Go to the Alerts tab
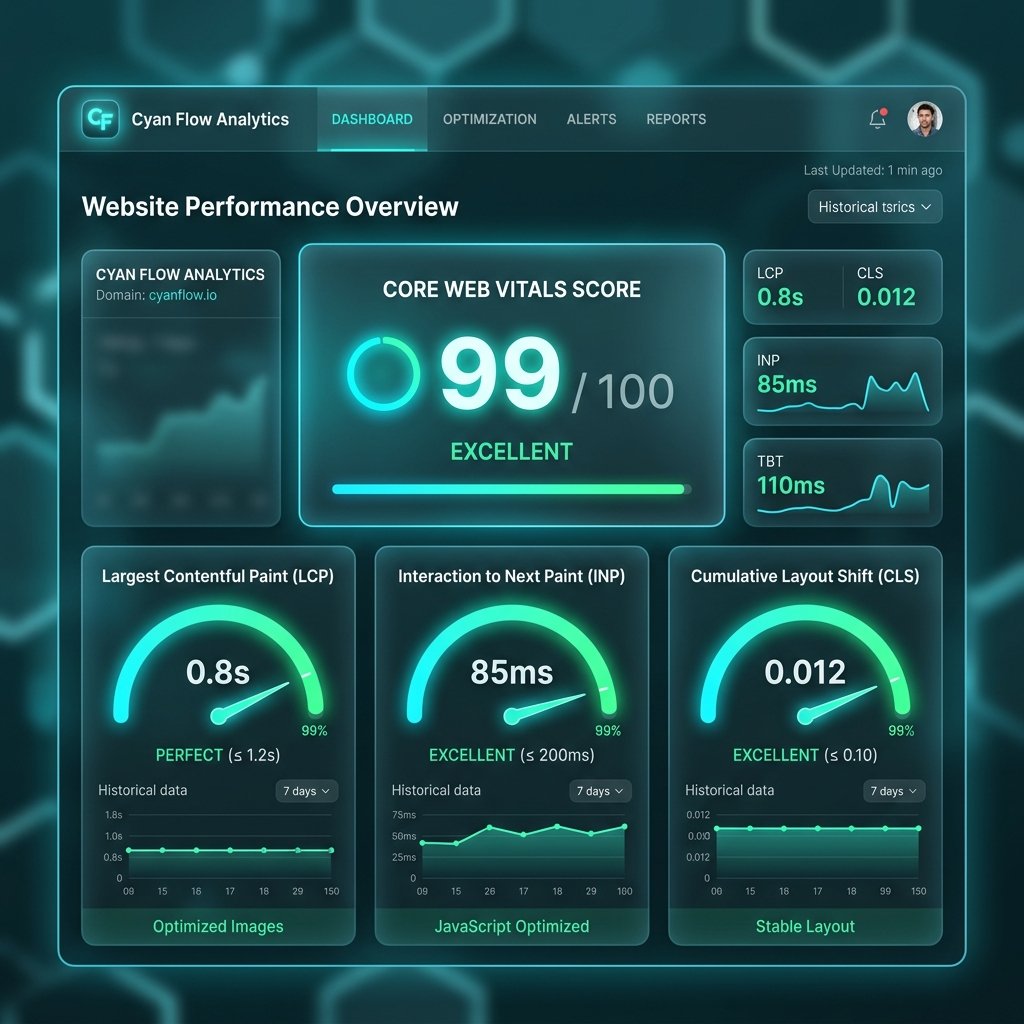 point(592,120)
